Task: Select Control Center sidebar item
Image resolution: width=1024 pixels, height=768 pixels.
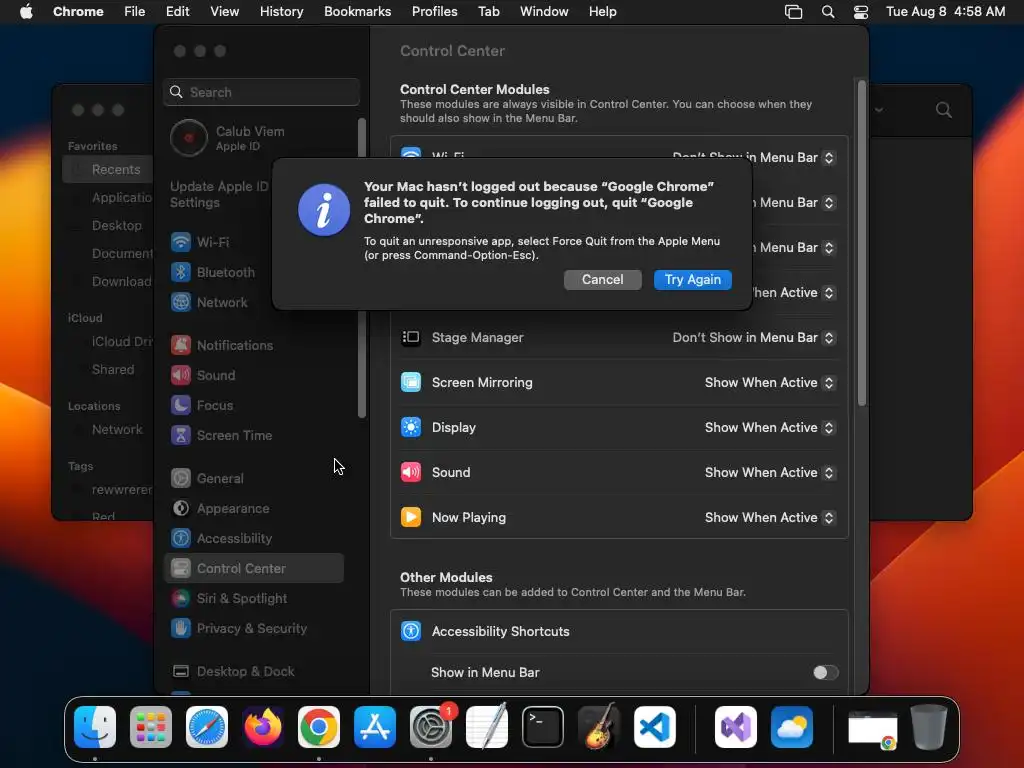Action: click(253, 568)
